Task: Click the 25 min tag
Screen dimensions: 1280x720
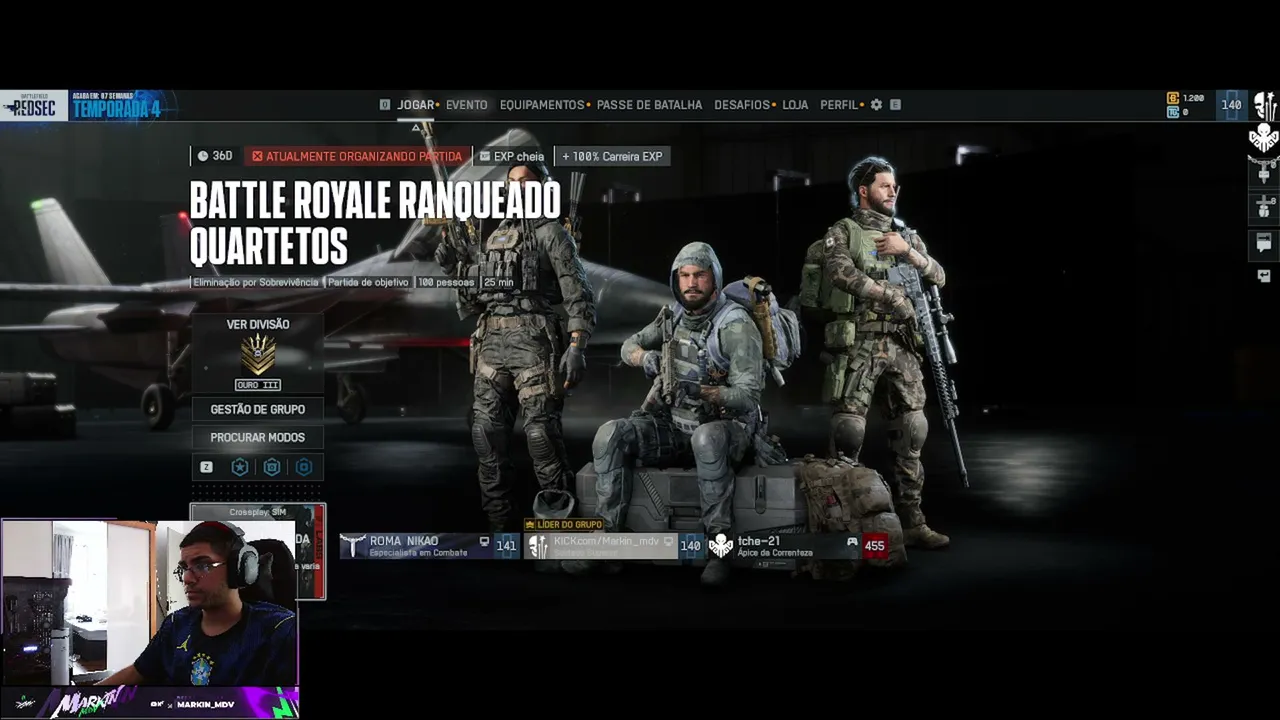Action: click(498, 283)
